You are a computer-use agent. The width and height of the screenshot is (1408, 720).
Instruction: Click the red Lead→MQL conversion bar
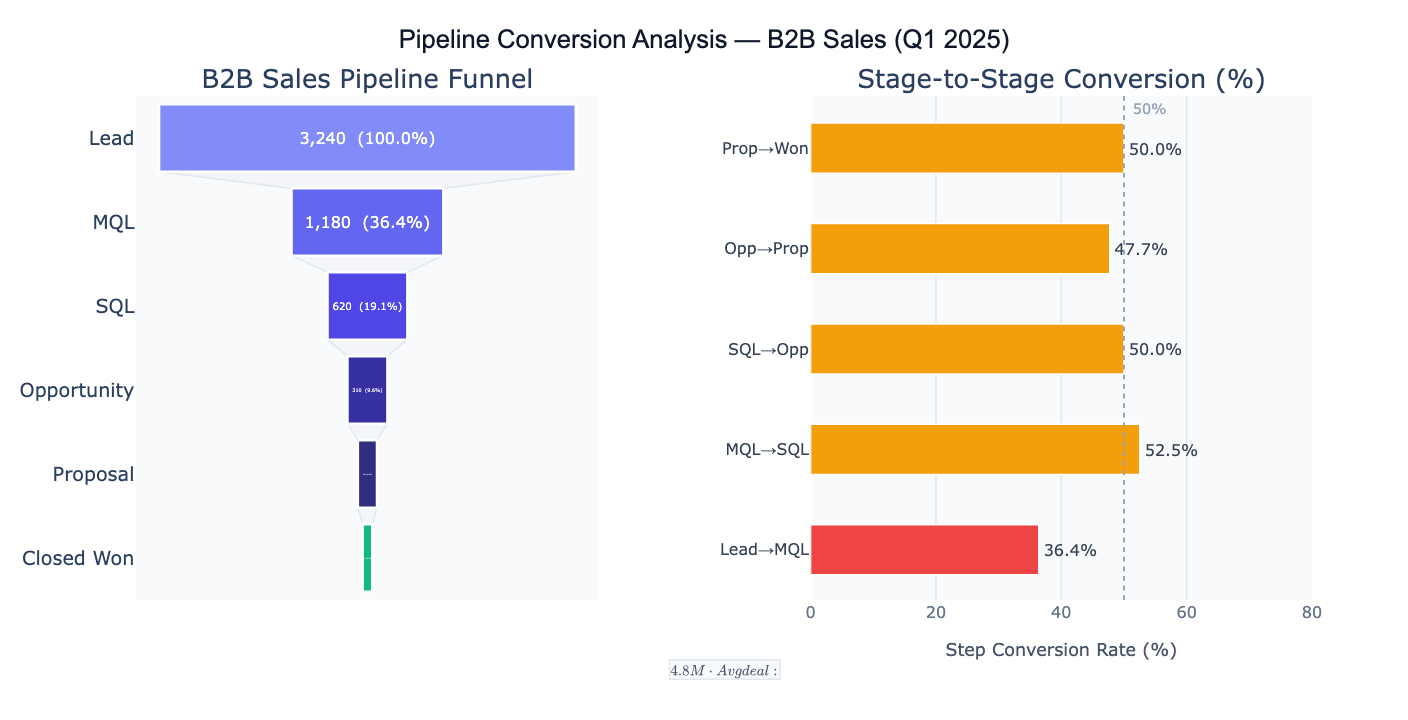pos(924,549)
